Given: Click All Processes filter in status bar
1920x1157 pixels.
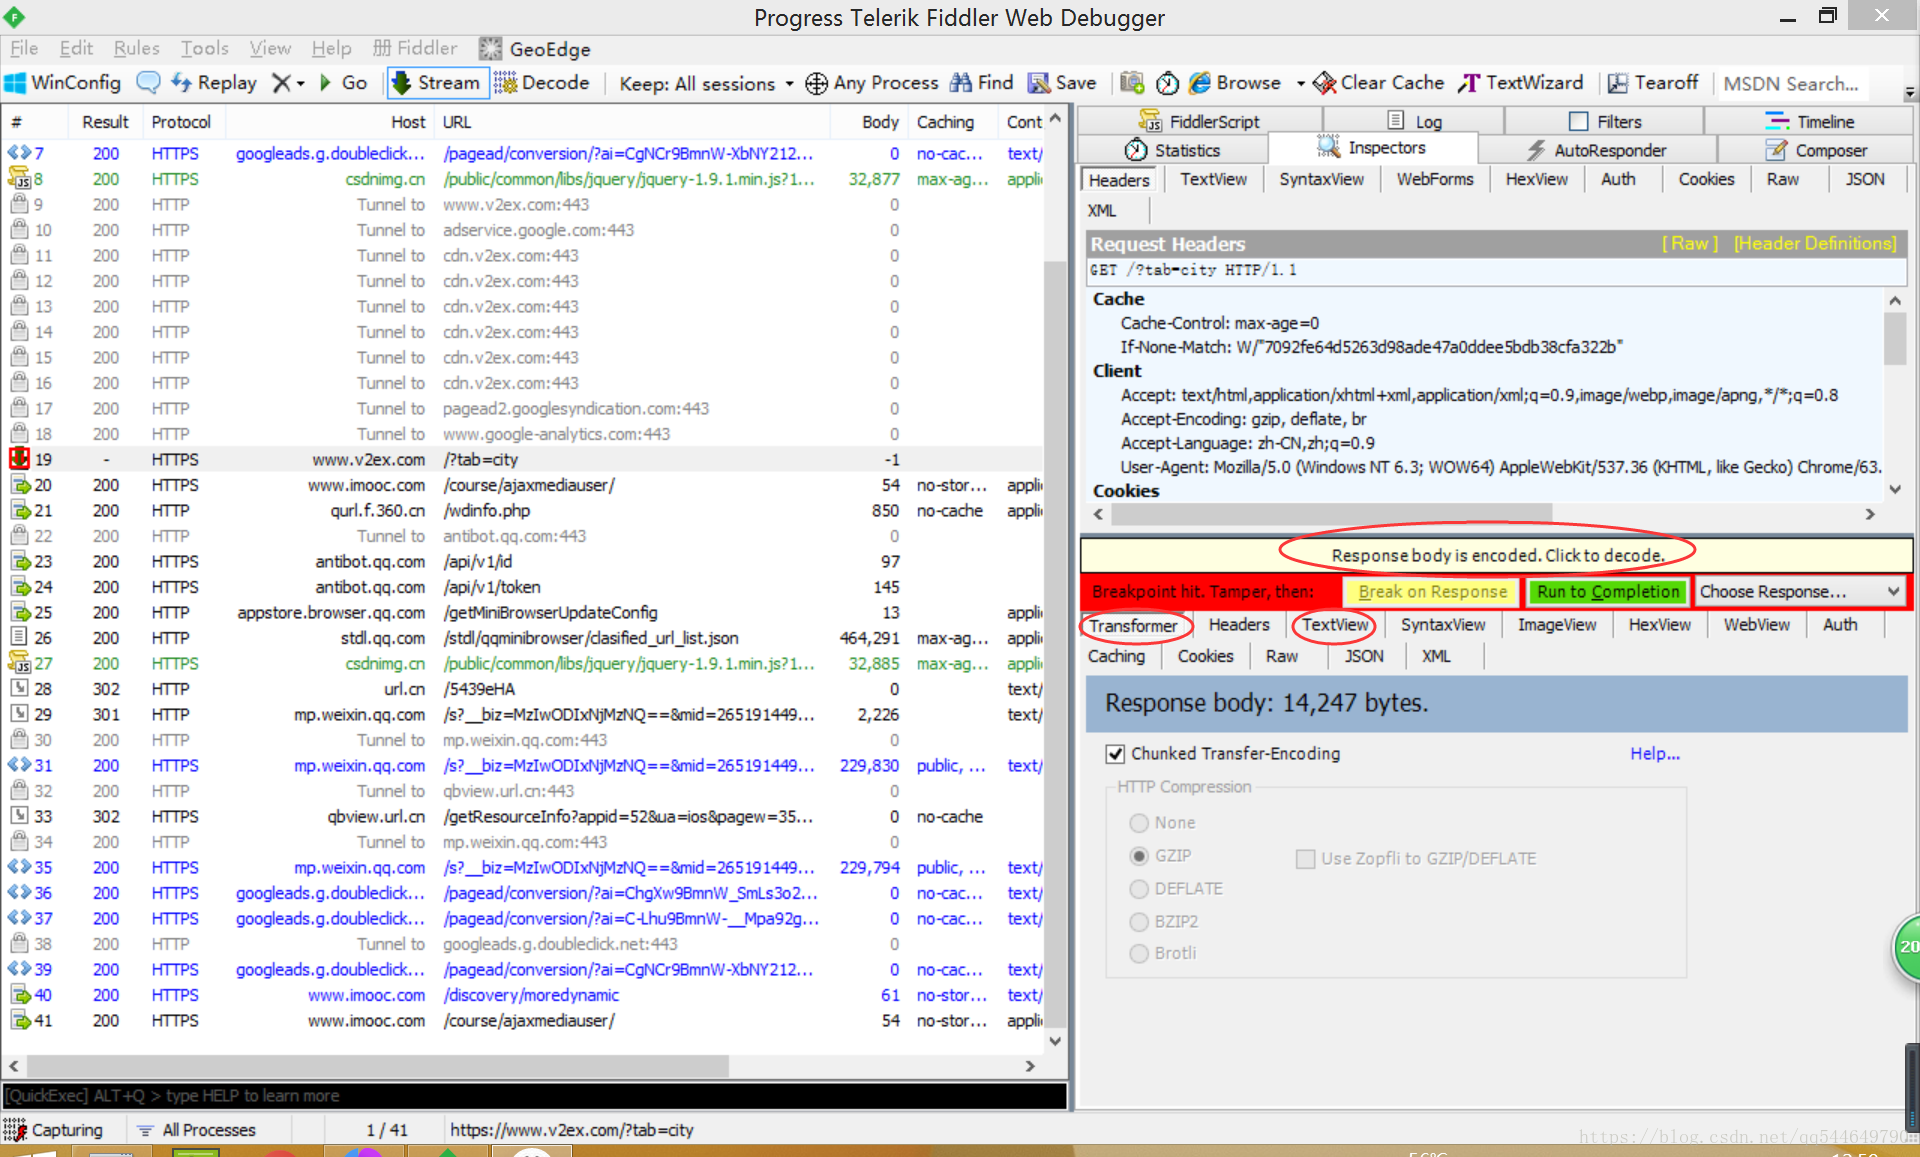Looking at the screenshot, I should (197, 1130).
